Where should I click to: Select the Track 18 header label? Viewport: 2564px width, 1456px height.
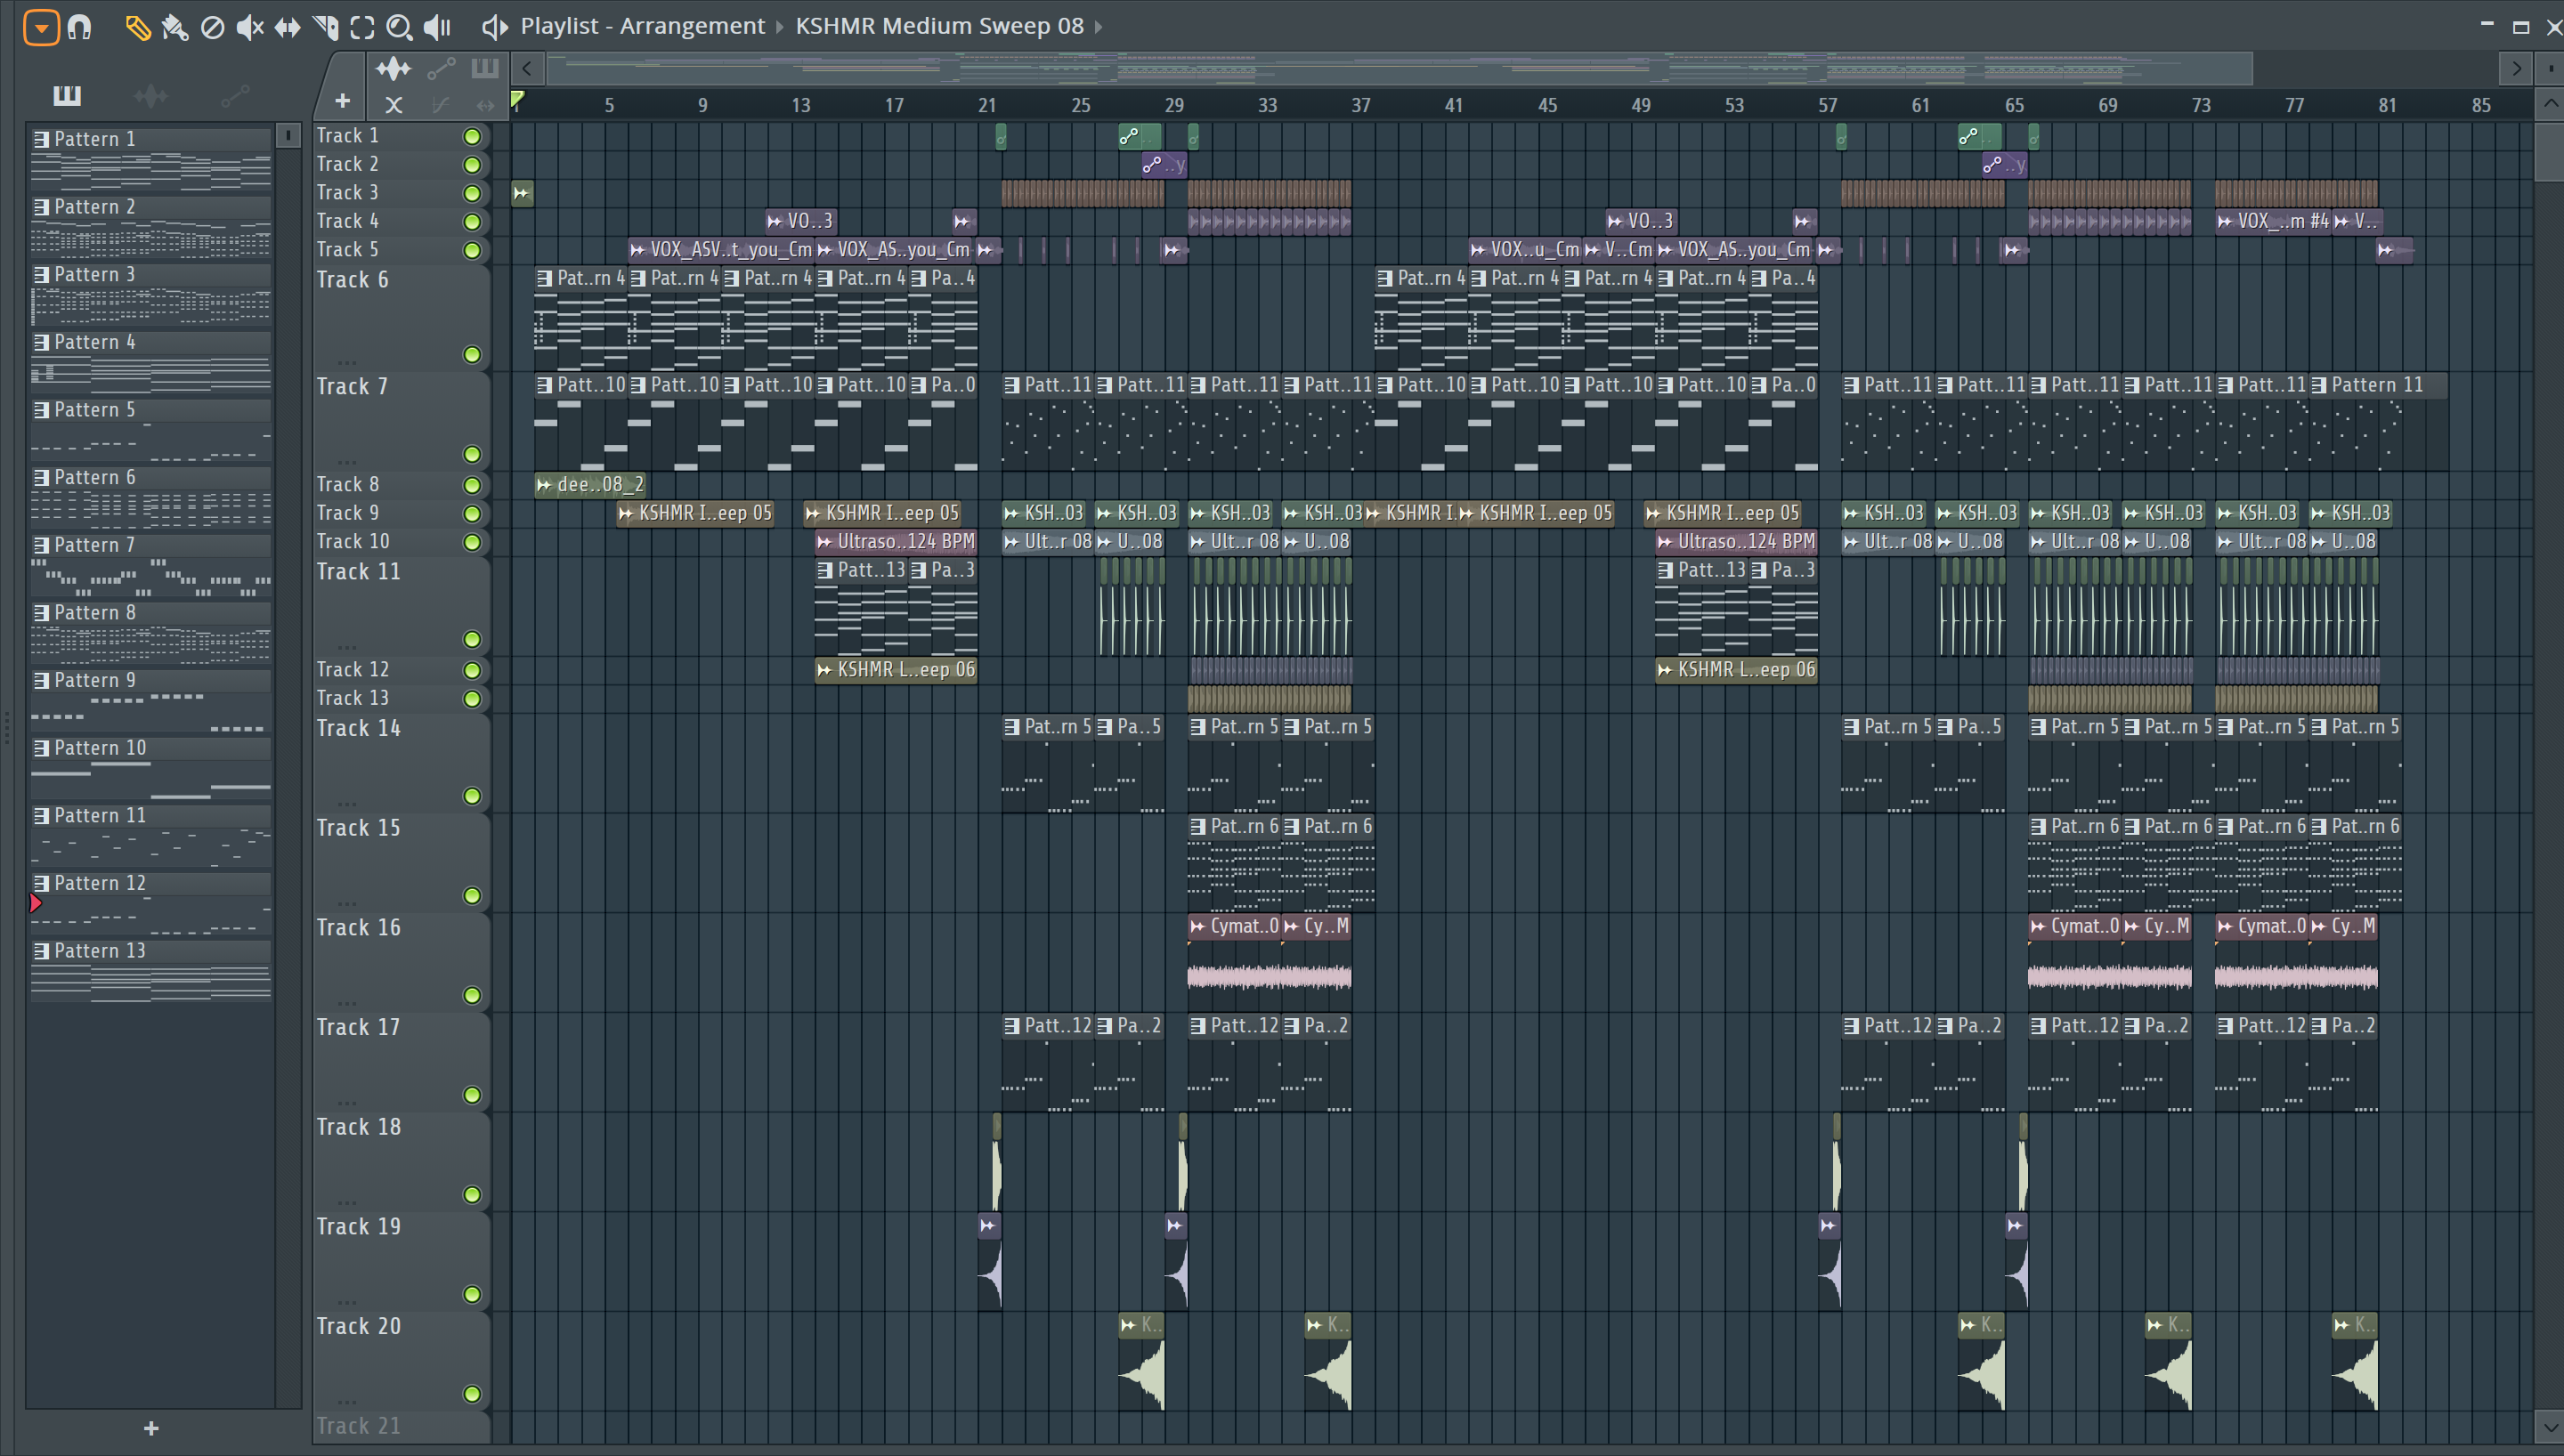tap(359, 1127)
